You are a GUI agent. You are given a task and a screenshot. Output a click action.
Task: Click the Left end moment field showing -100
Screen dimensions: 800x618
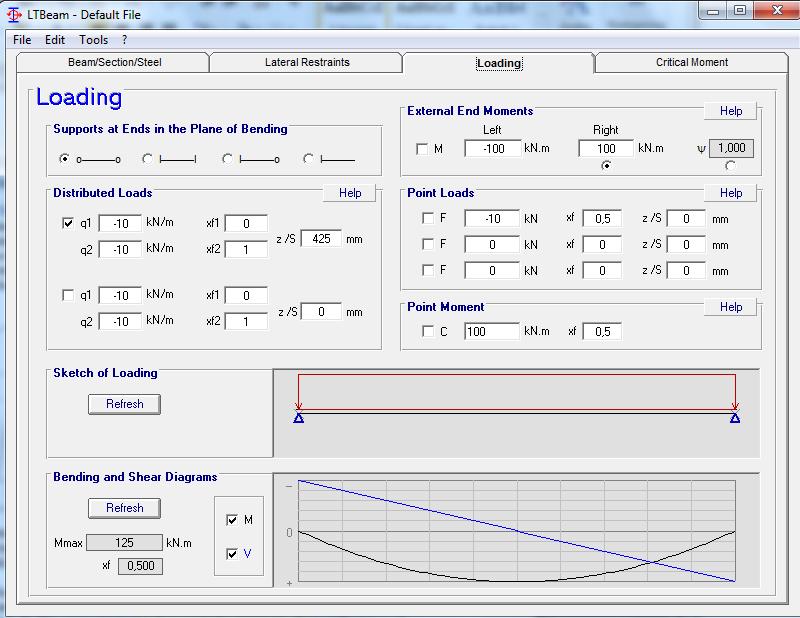(x=493, y=149)
